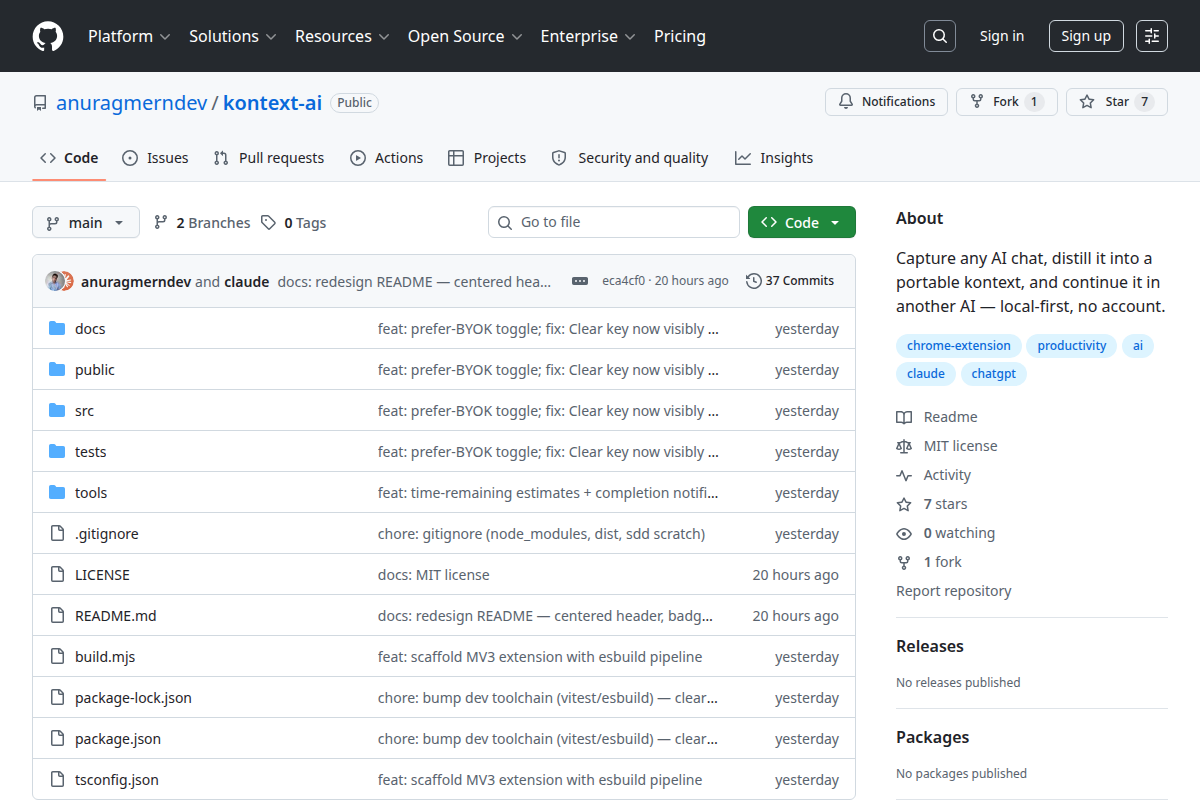The width and height of the screenshot is (1200, 800).
Task: Click the file icon for LICENSE
Action: tap(57, 574)
